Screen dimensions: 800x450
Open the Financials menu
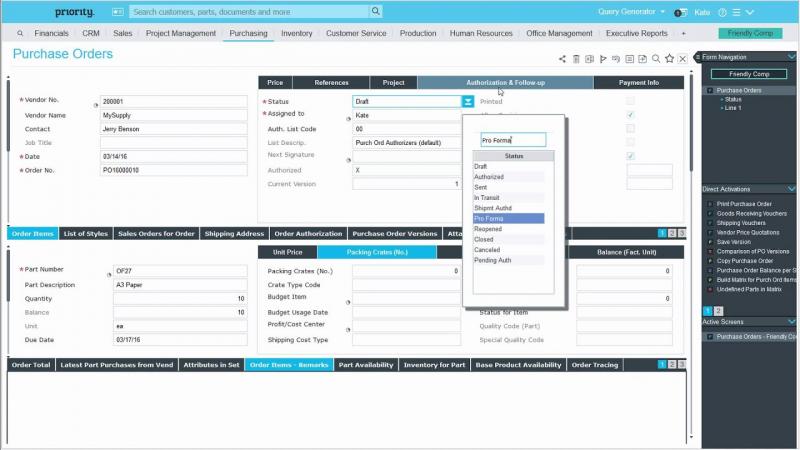pos(51,33)
